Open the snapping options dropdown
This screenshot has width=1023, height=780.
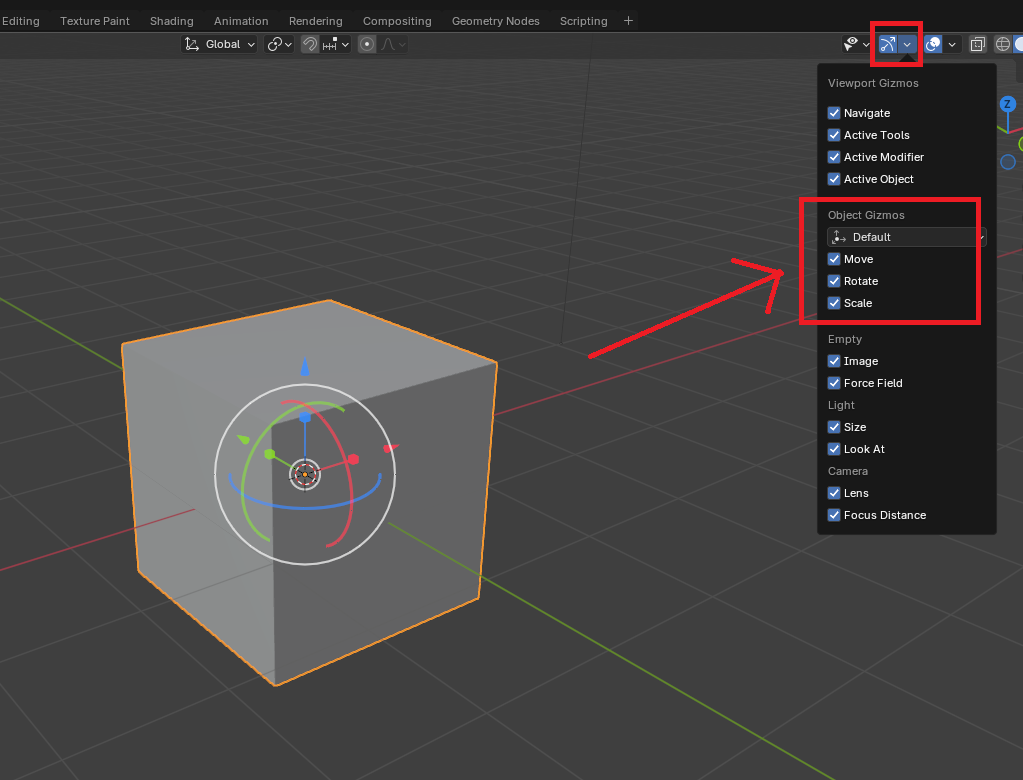tap(337, 44)
